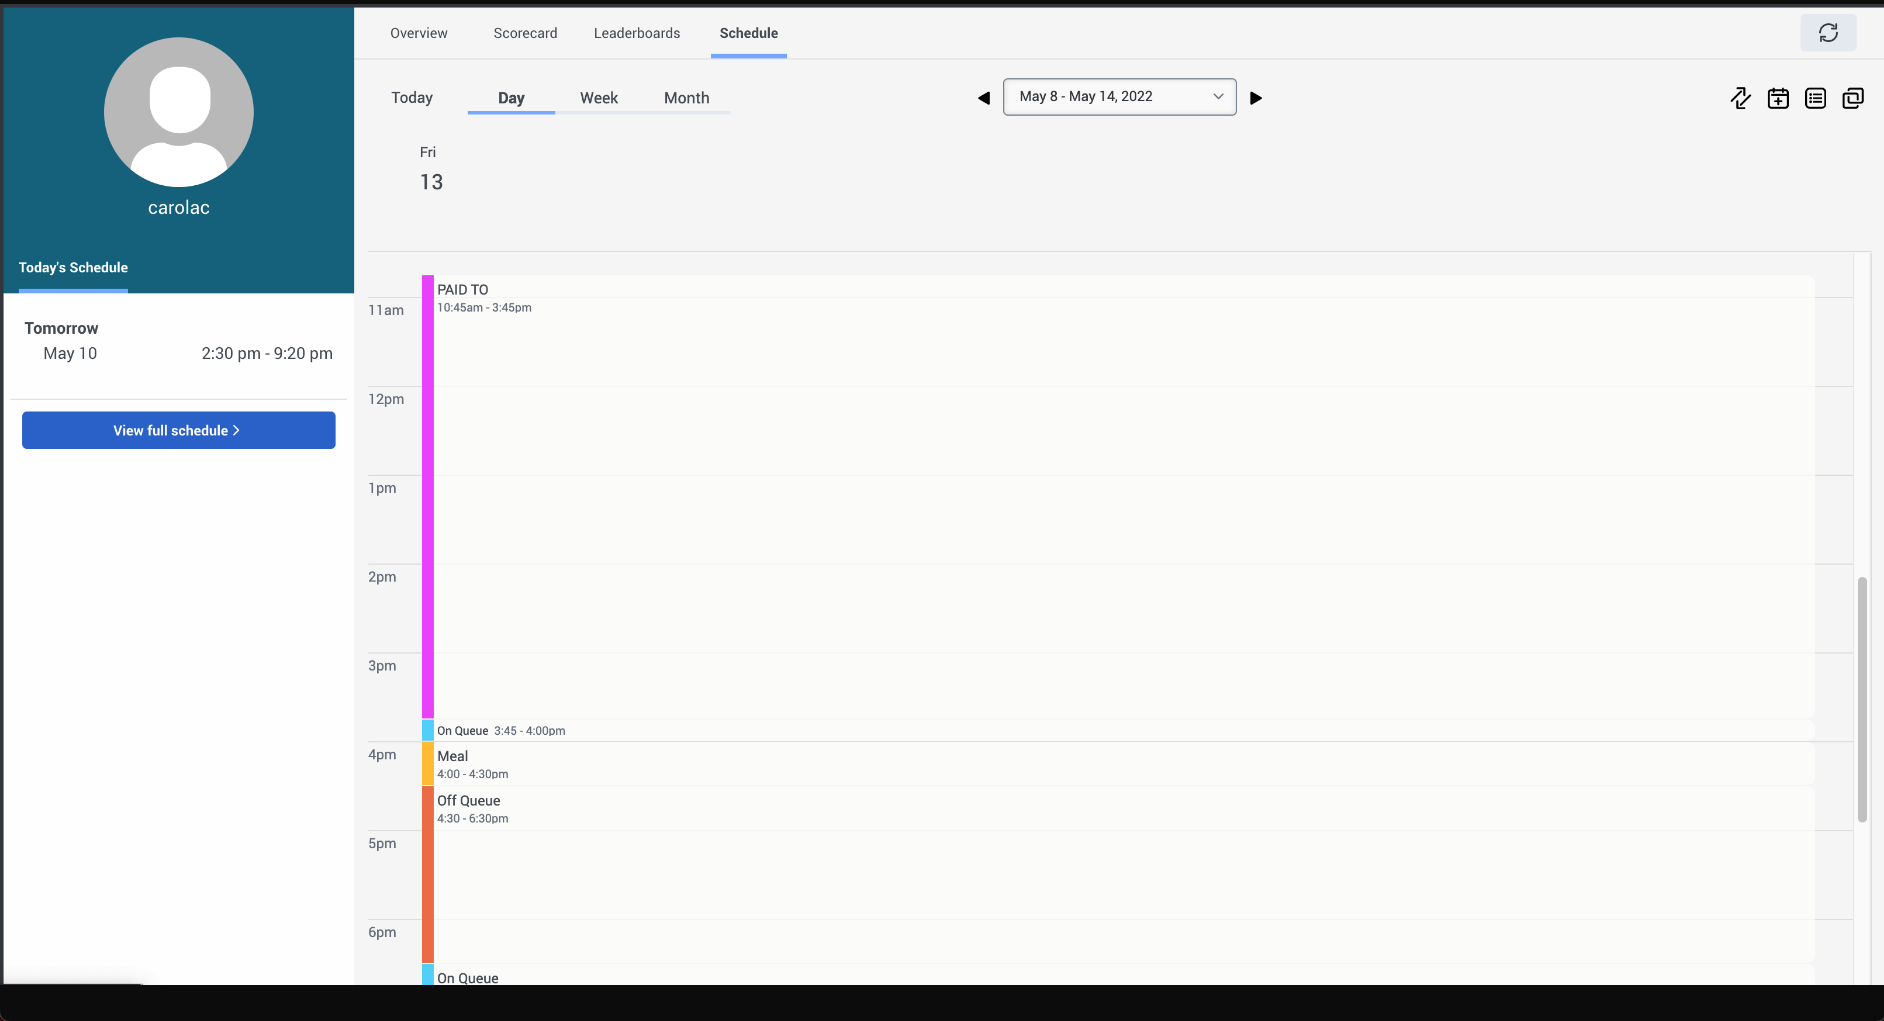Select the Schedule tab

(x=749, y=33)
